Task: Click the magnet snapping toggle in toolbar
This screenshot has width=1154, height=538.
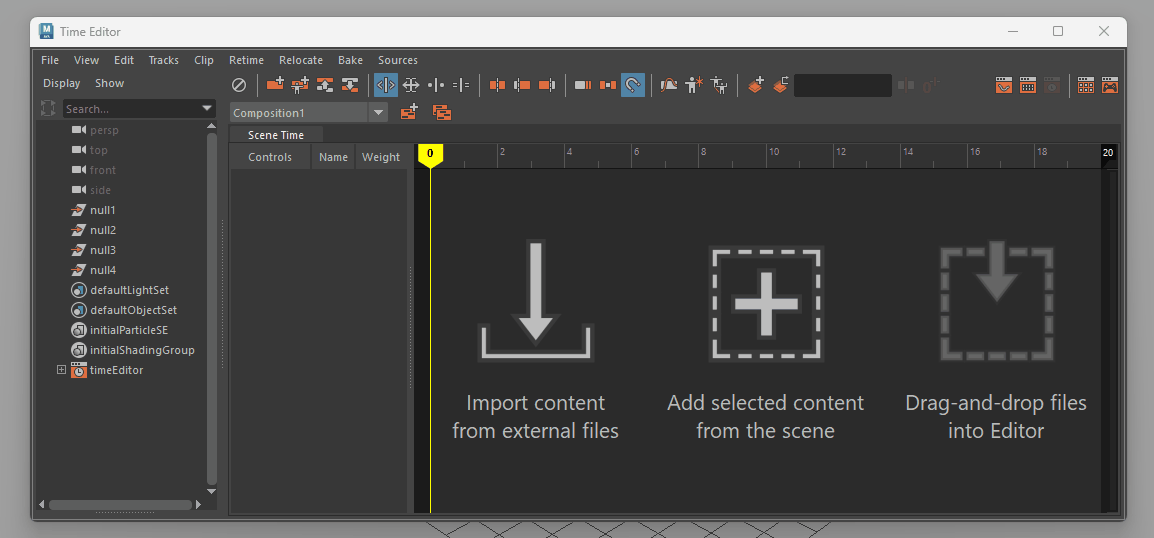Action: pyautogui.click(x=632, y=86)
